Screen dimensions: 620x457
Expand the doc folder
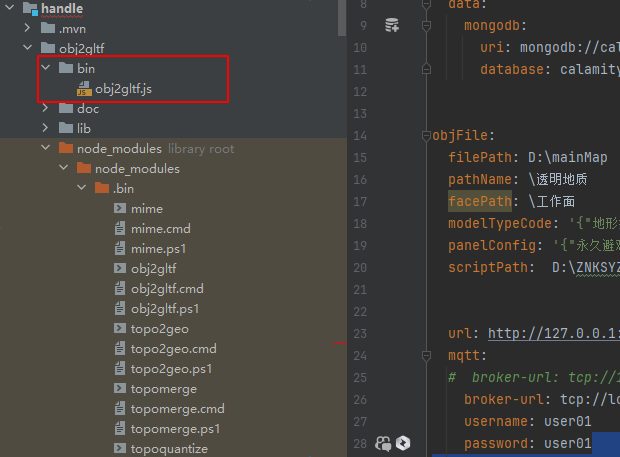pos(45,108)
